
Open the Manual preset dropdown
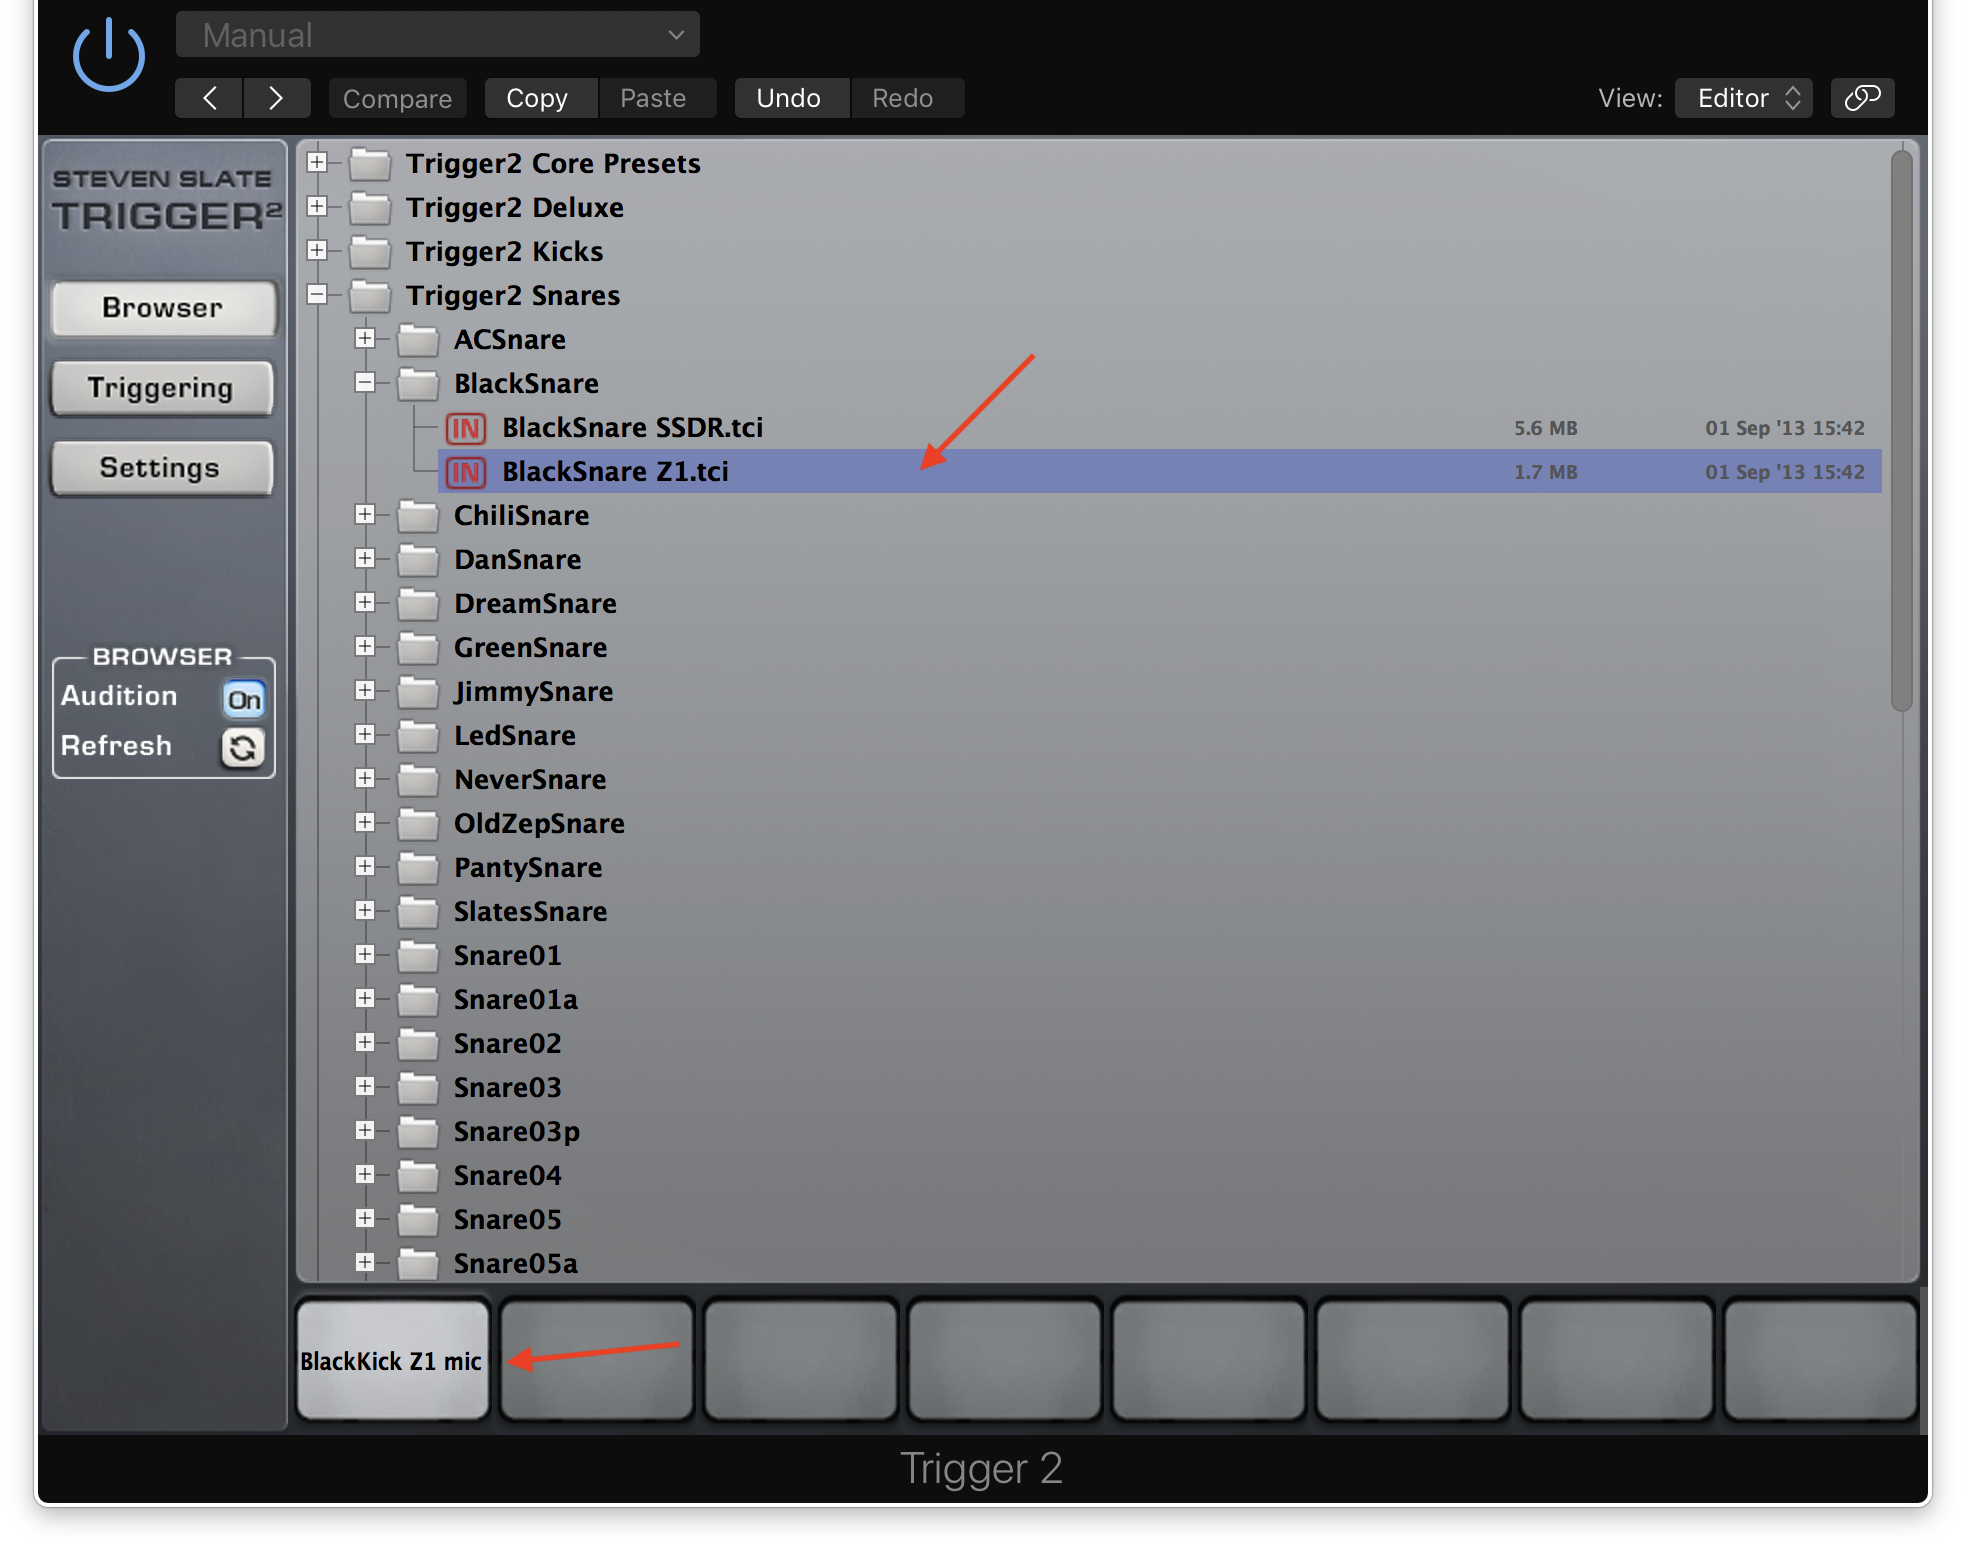437,35
